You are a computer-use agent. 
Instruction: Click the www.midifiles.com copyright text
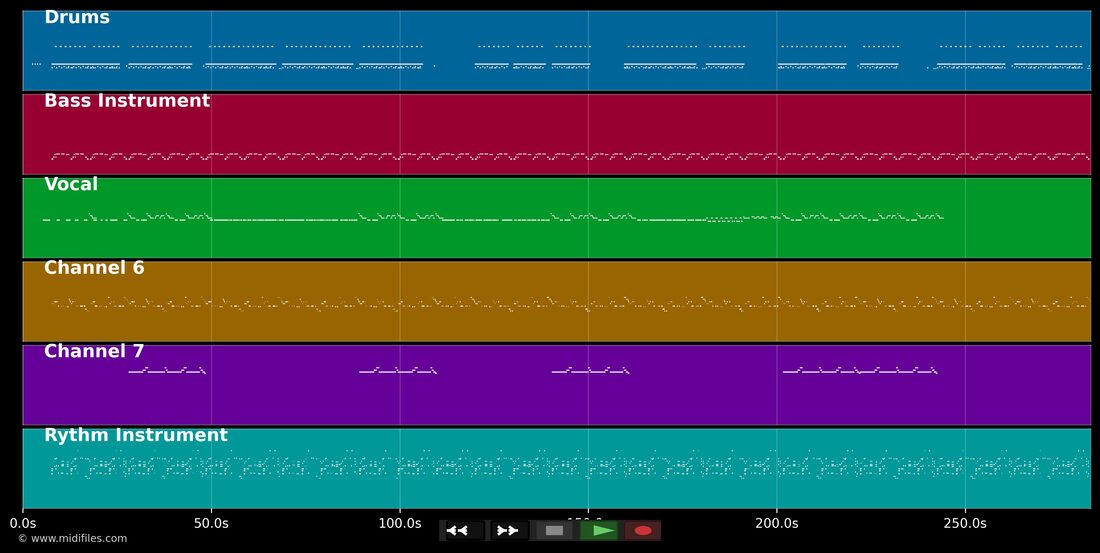click(x=73, y=539)
